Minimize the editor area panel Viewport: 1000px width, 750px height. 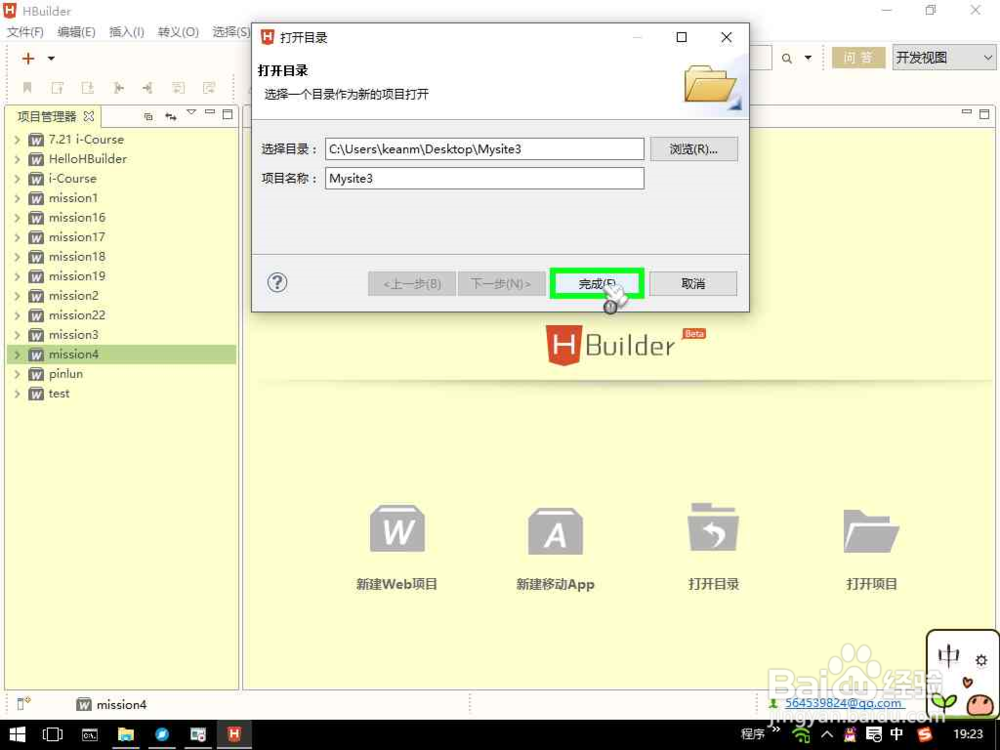967,112
